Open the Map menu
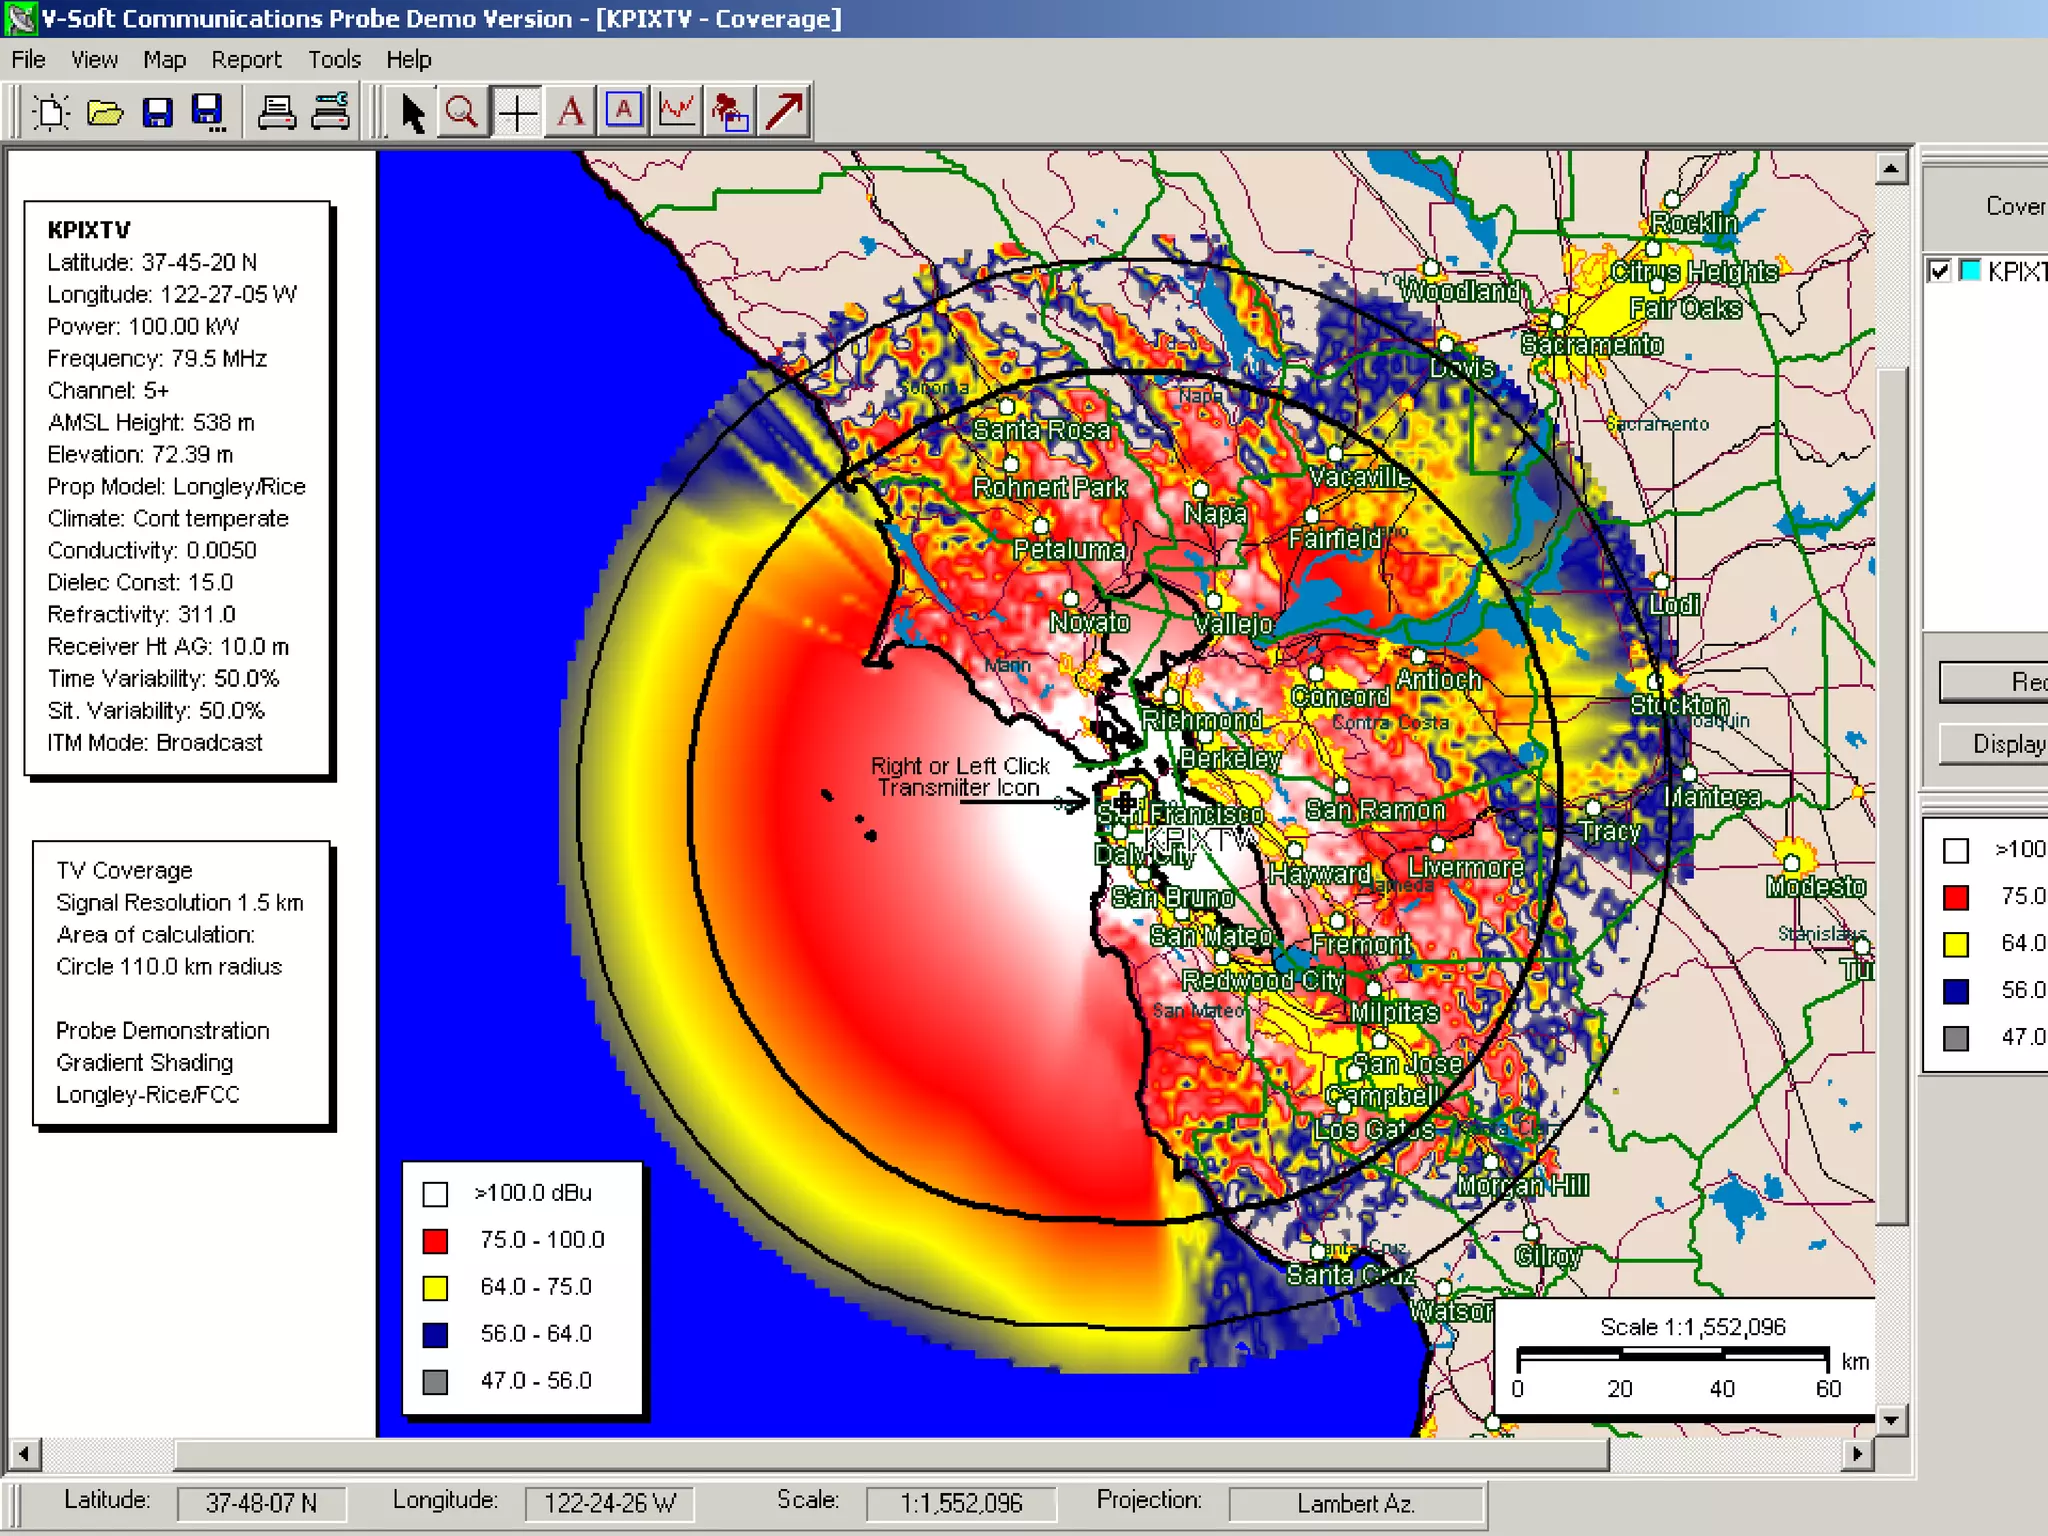Screen dimensions: 2048x1536 tap(164, 60)
